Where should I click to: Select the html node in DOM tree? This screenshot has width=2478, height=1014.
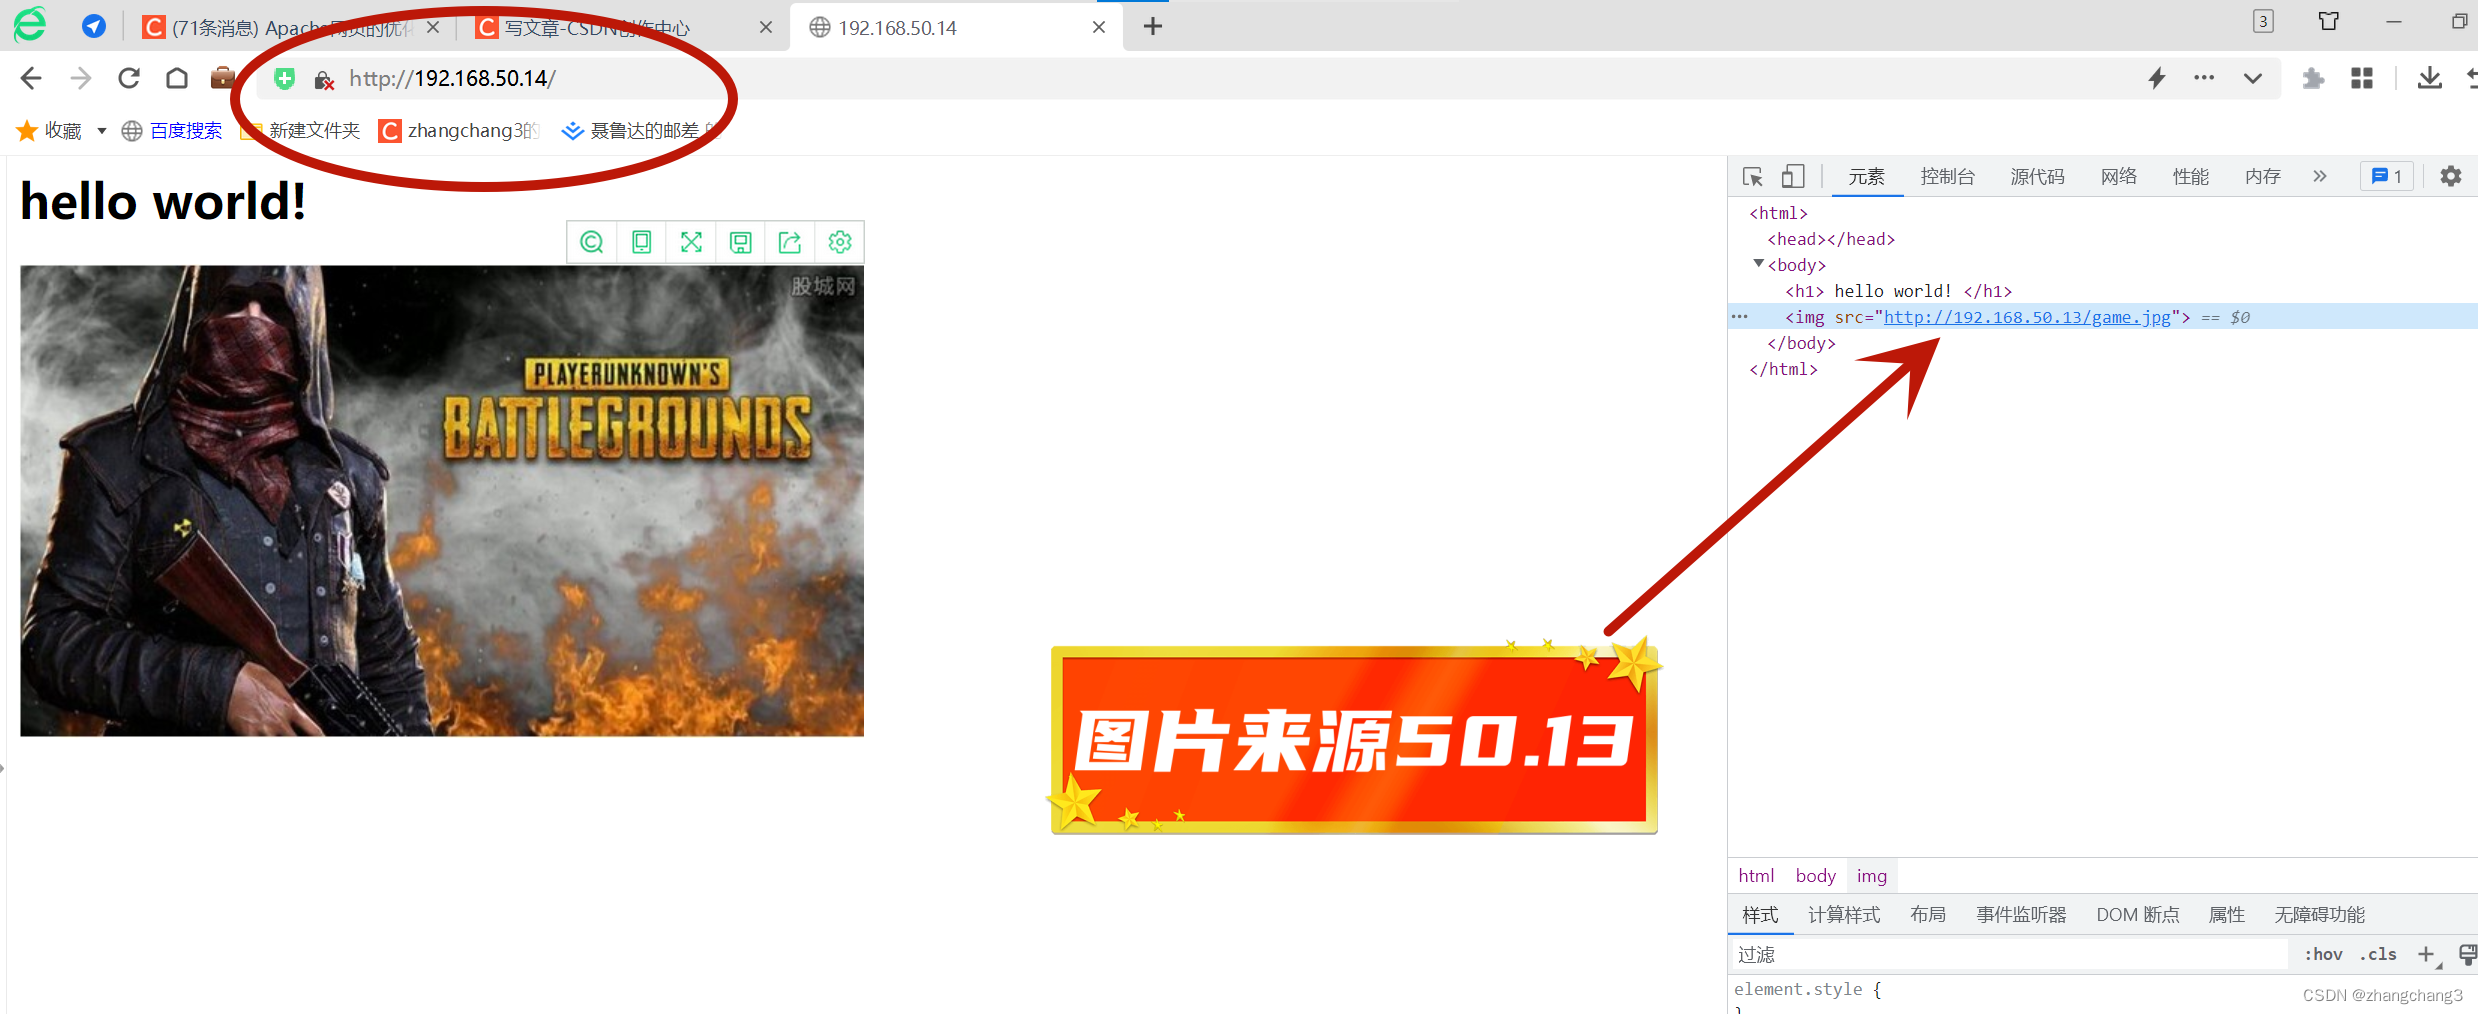1778,213
